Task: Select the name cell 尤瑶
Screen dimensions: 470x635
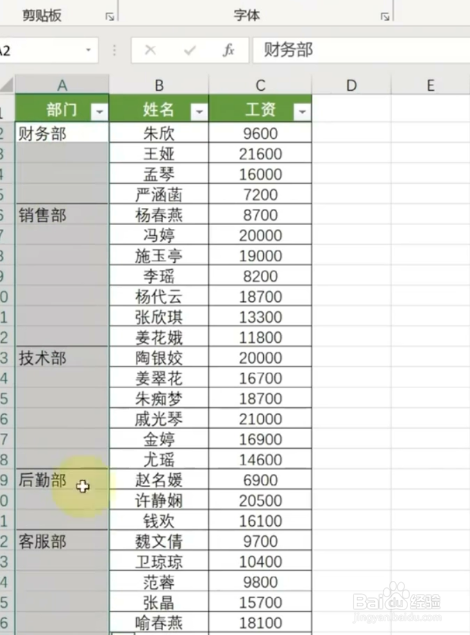Action: coord(159,459)
